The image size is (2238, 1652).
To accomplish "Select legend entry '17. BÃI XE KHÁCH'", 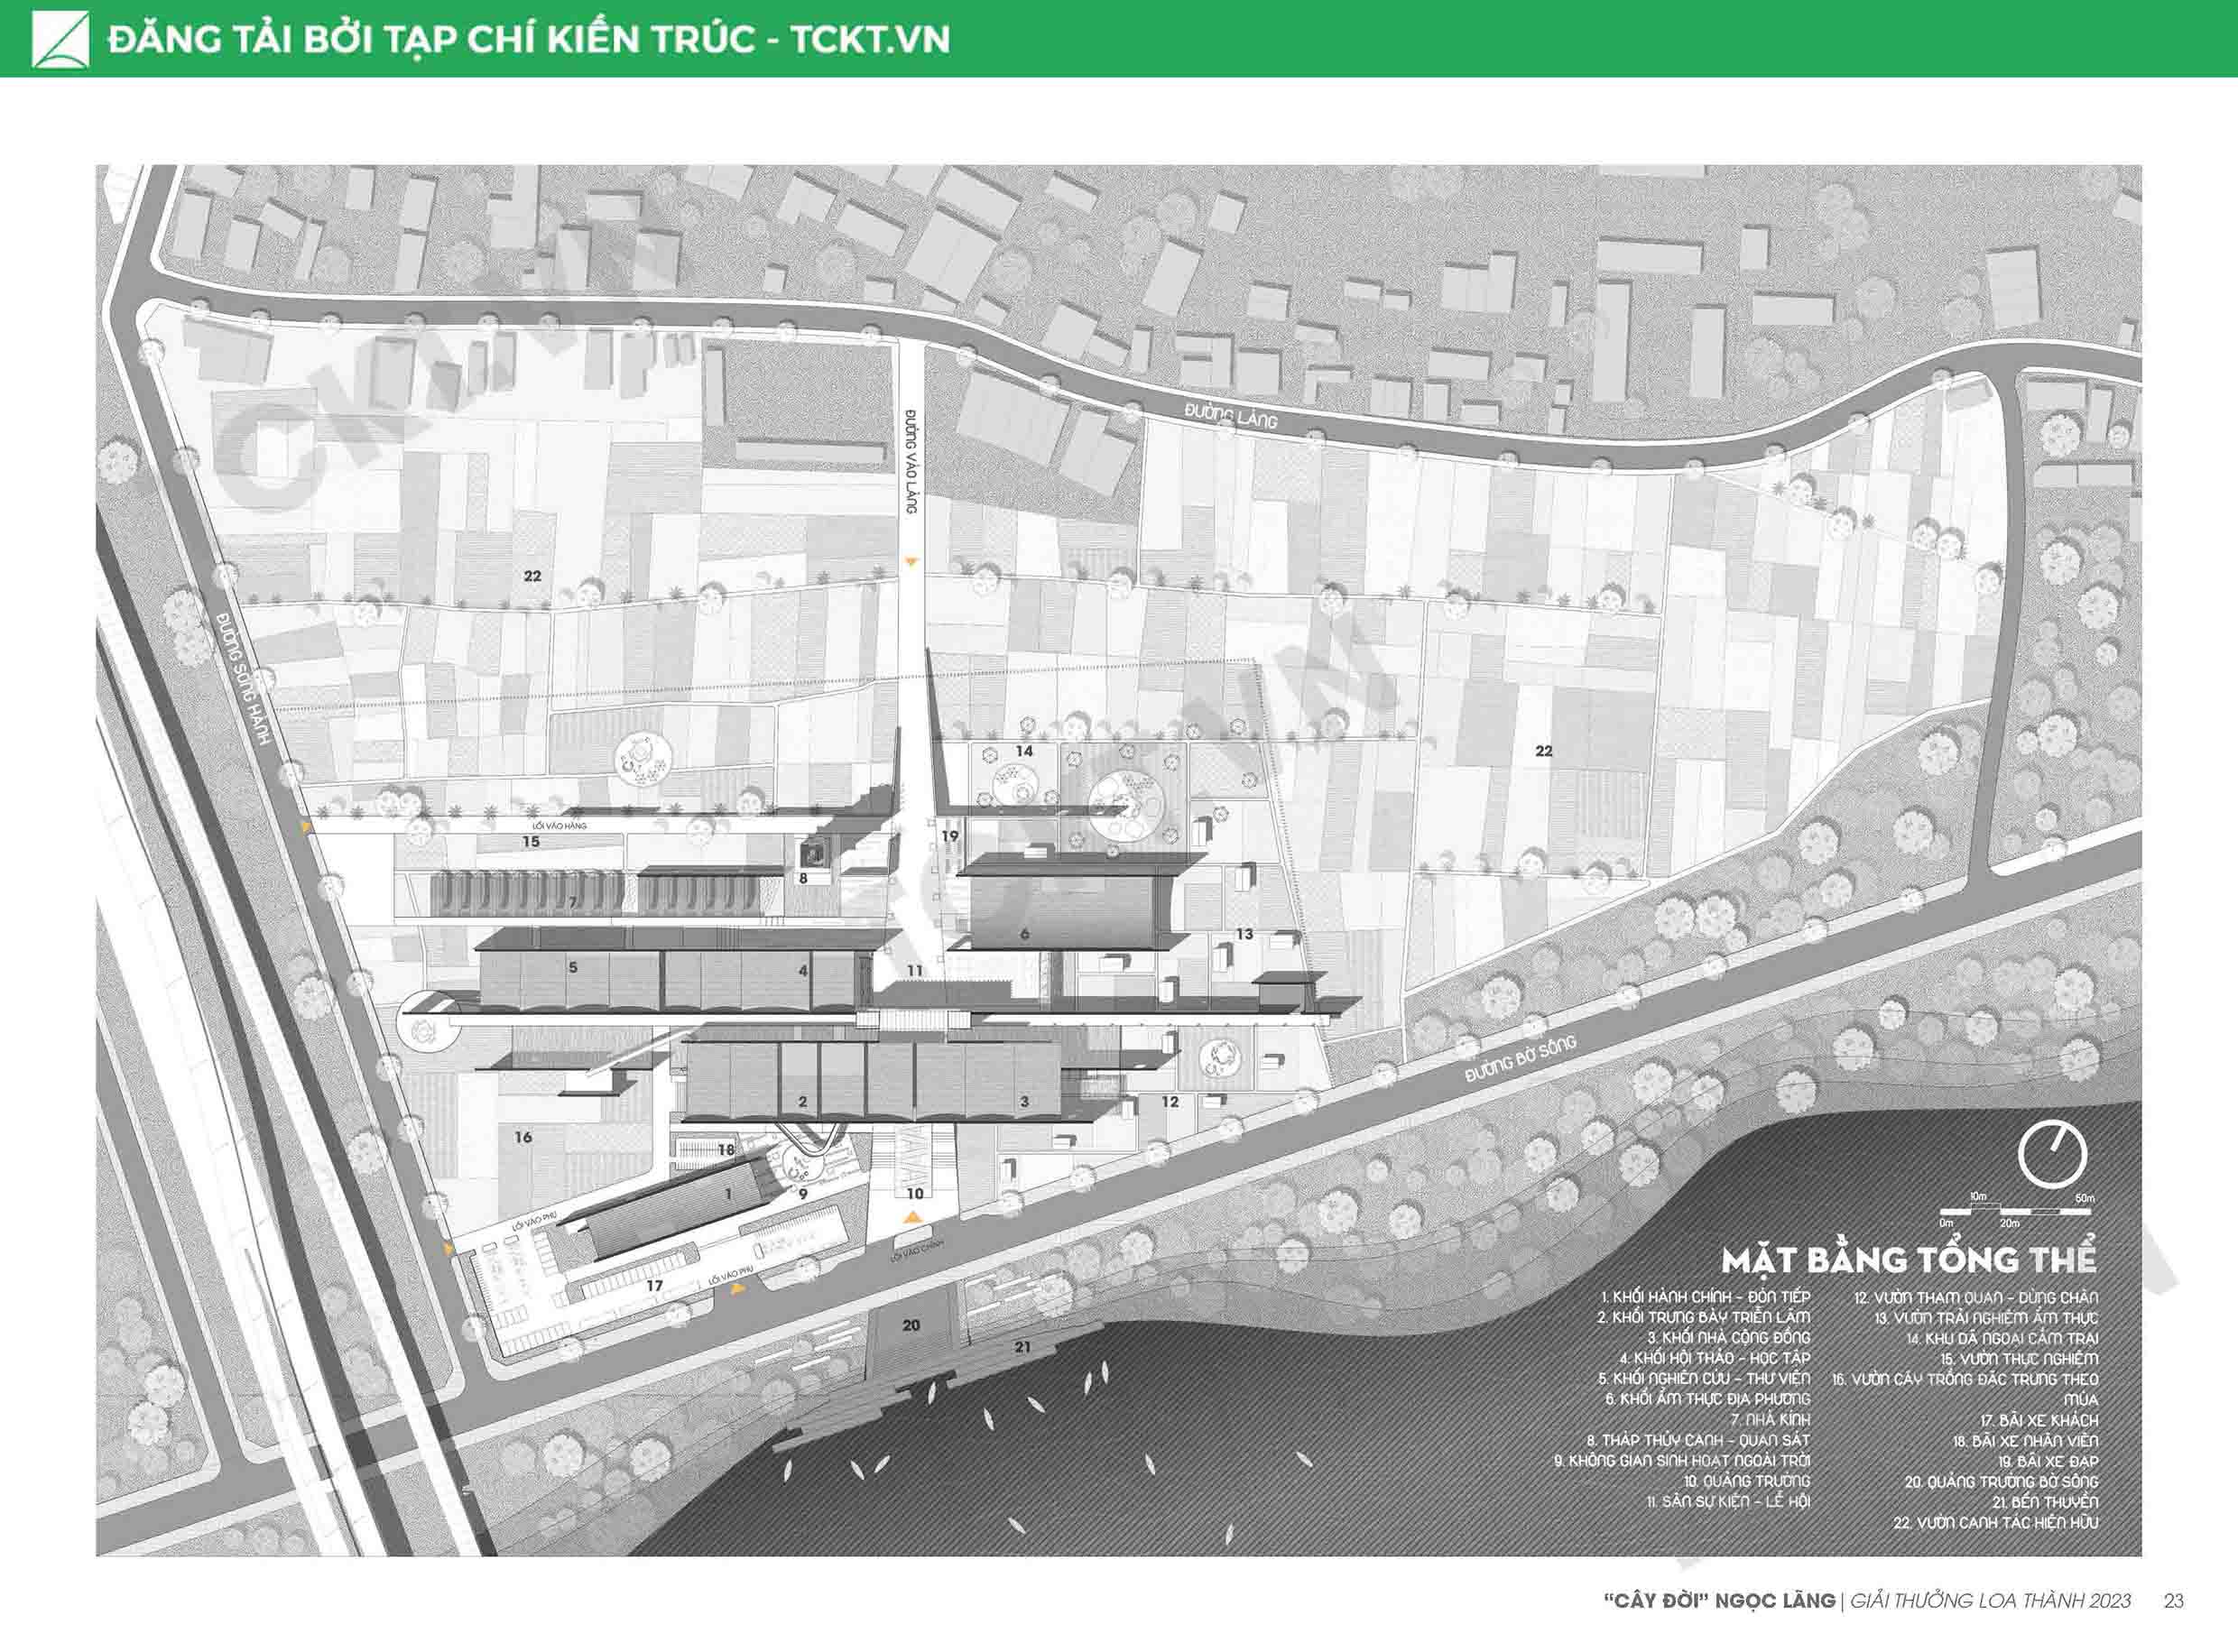I will click(2039, 1420).
